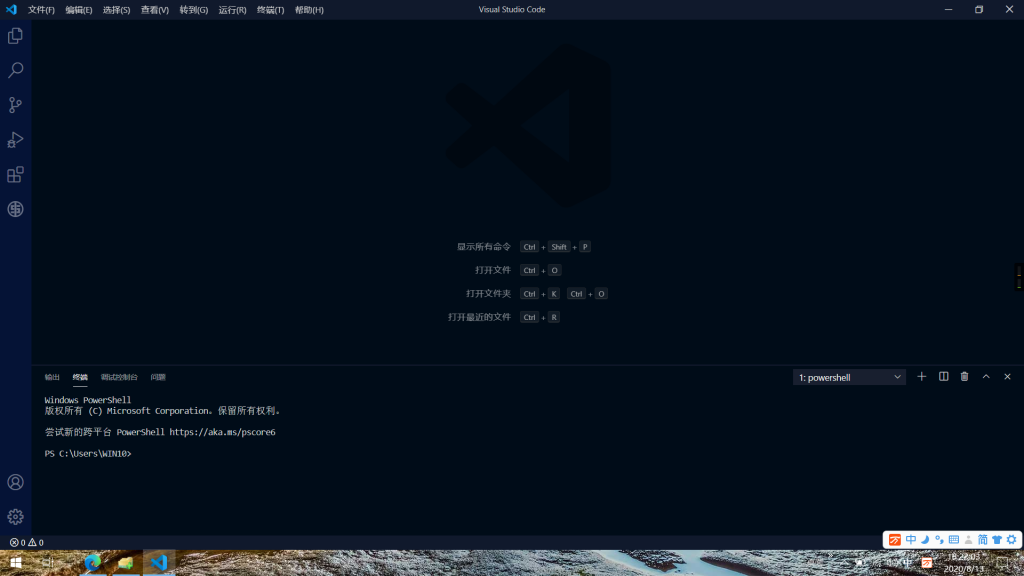Click the Sogou tray icon in the taskbar
This screenshot has height=576, width=1024.
click(927, 563)
